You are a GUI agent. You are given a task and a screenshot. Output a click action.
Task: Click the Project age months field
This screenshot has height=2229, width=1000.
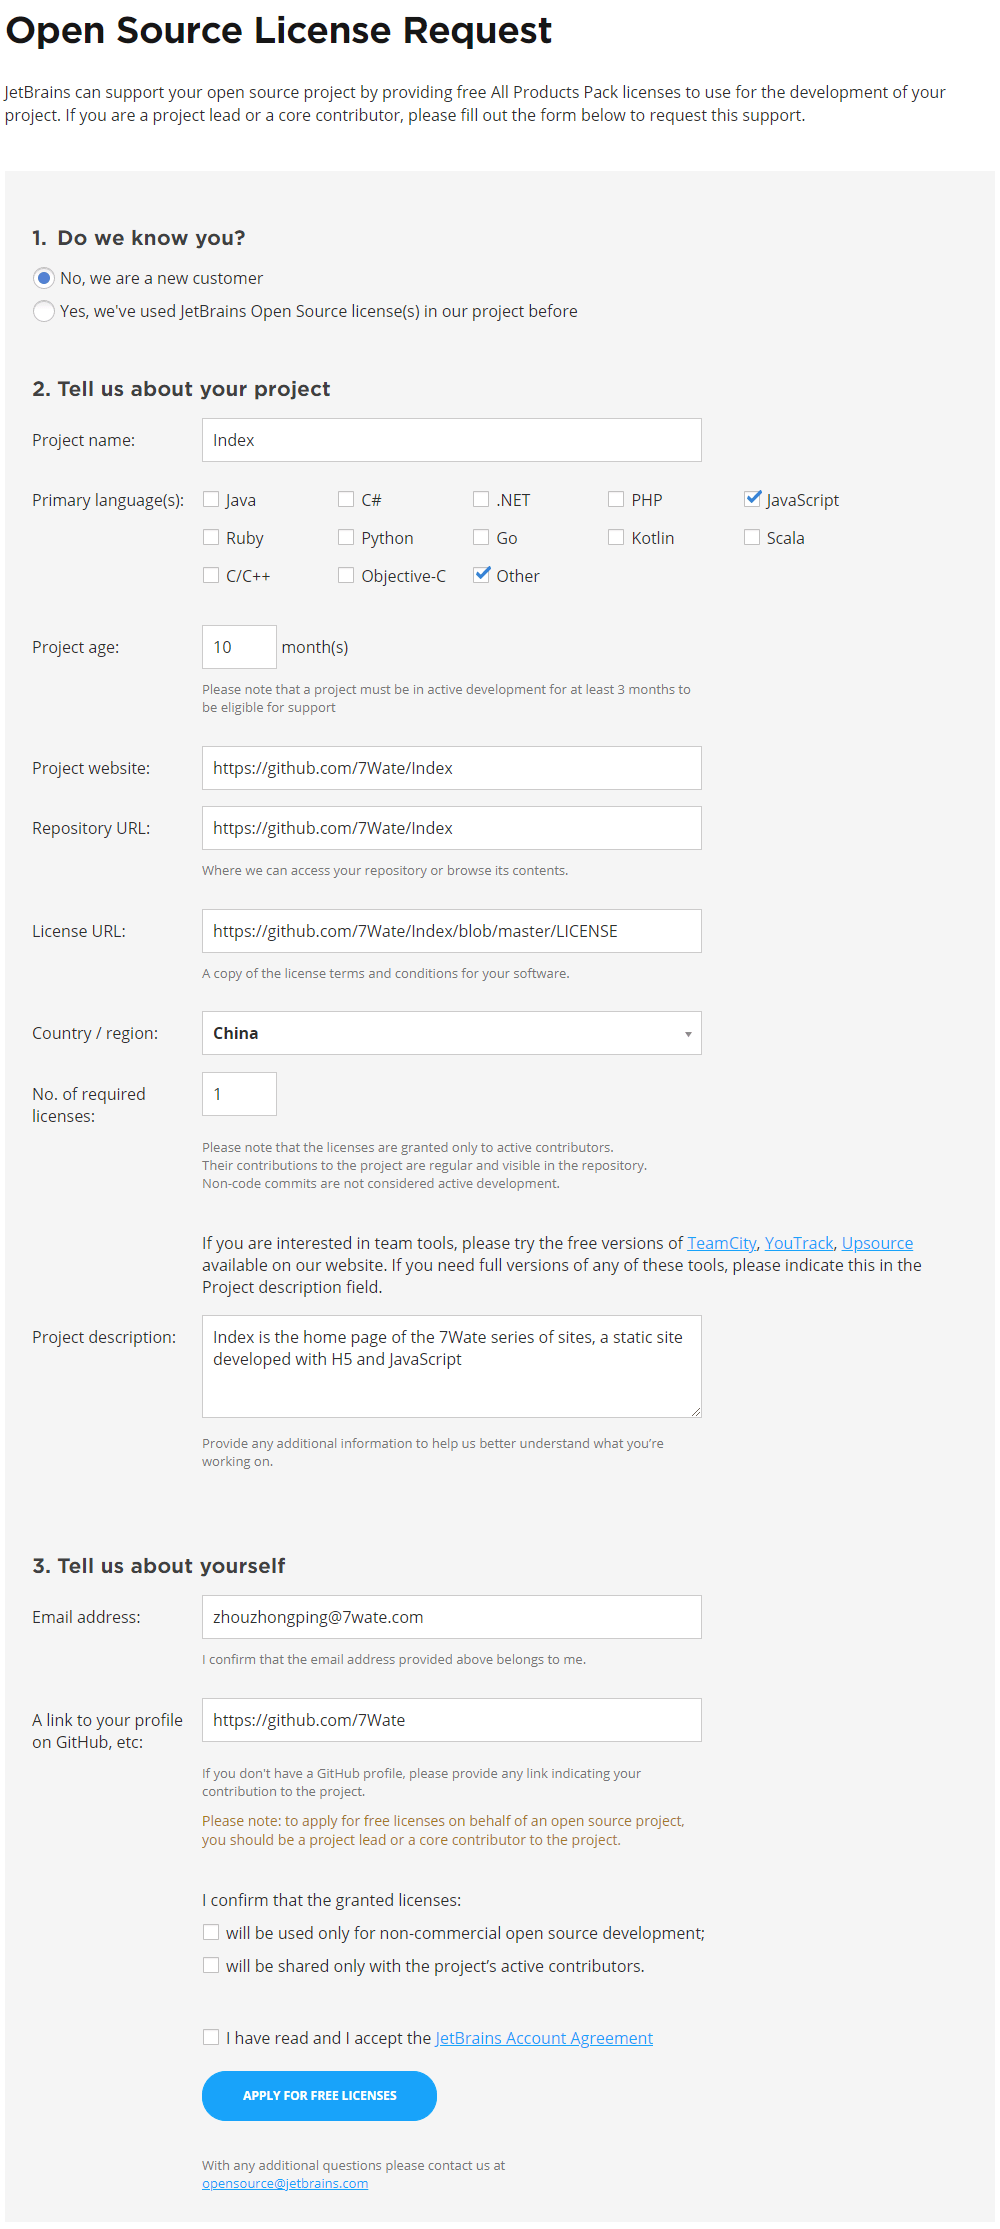pos(239,647)
